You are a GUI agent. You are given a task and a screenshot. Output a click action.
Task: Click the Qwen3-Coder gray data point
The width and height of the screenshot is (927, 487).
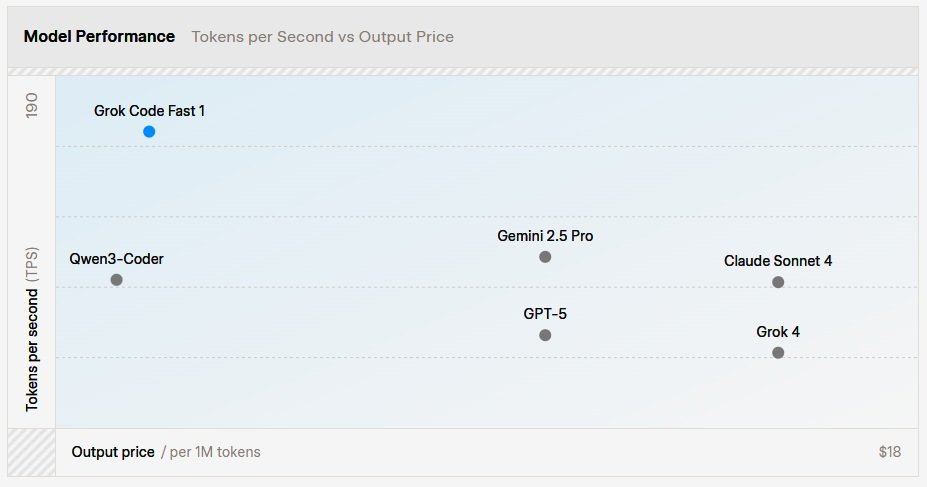coord(116,280)
